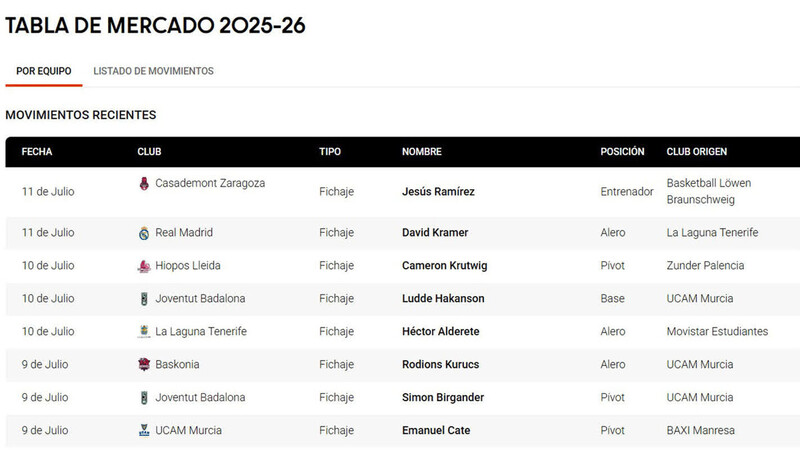This screenshot has width=800, height=450.
Task: Click the UCAM Murcia club logo
Action: pos(144,431)
